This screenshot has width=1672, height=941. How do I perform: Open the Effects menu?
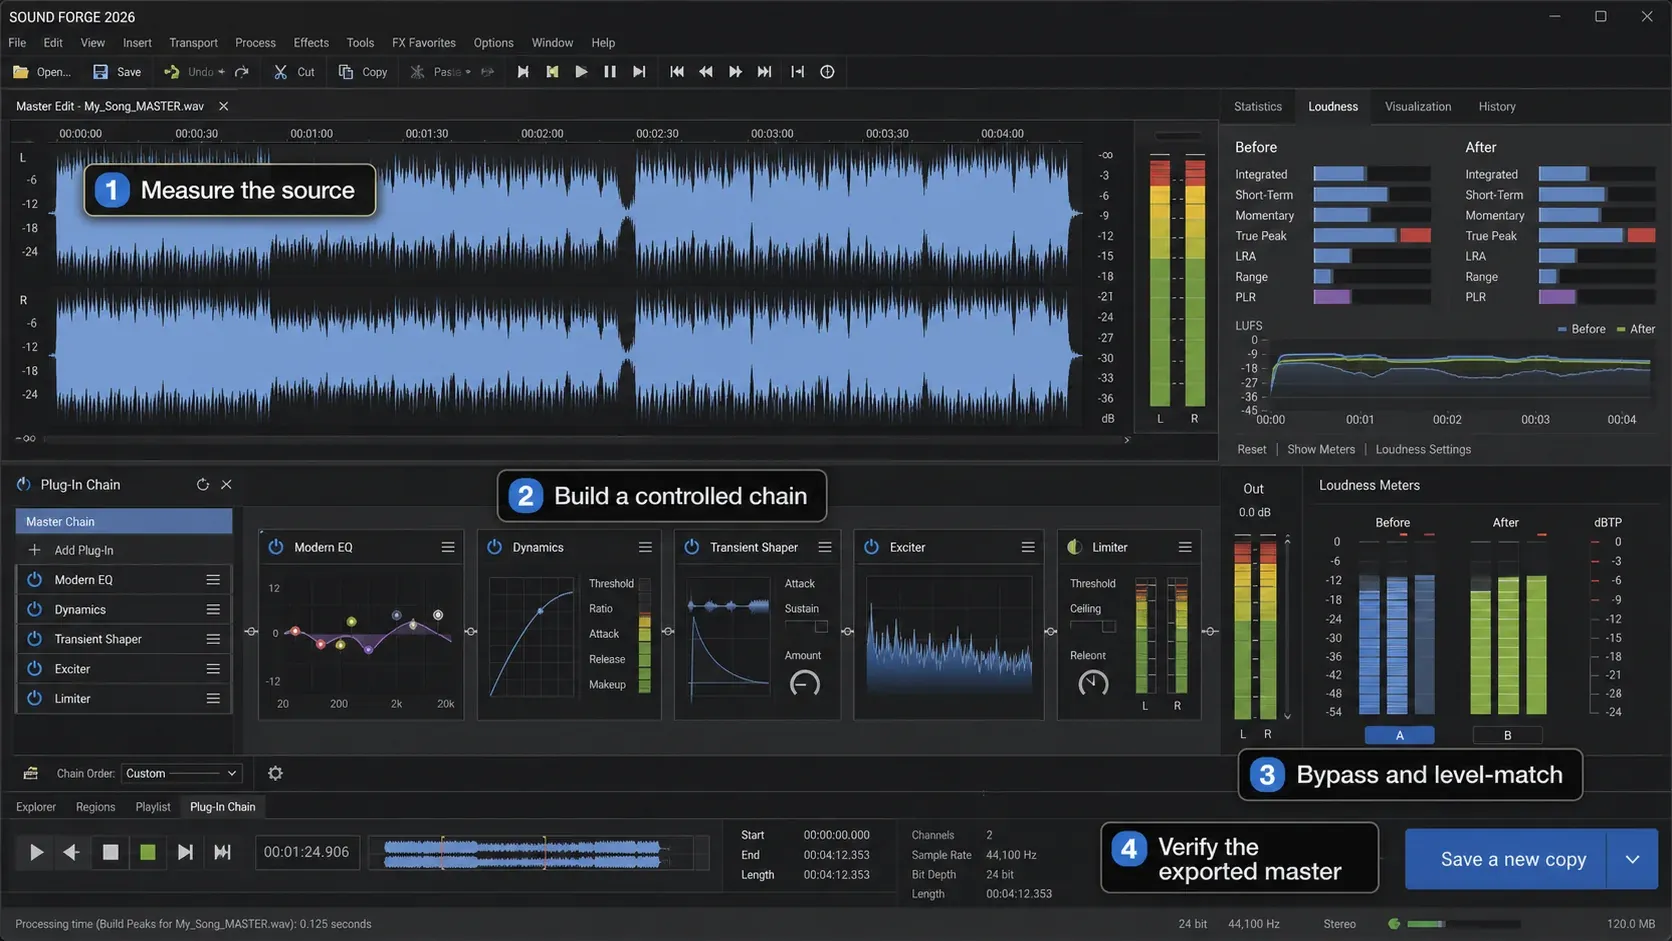[311, 43]
